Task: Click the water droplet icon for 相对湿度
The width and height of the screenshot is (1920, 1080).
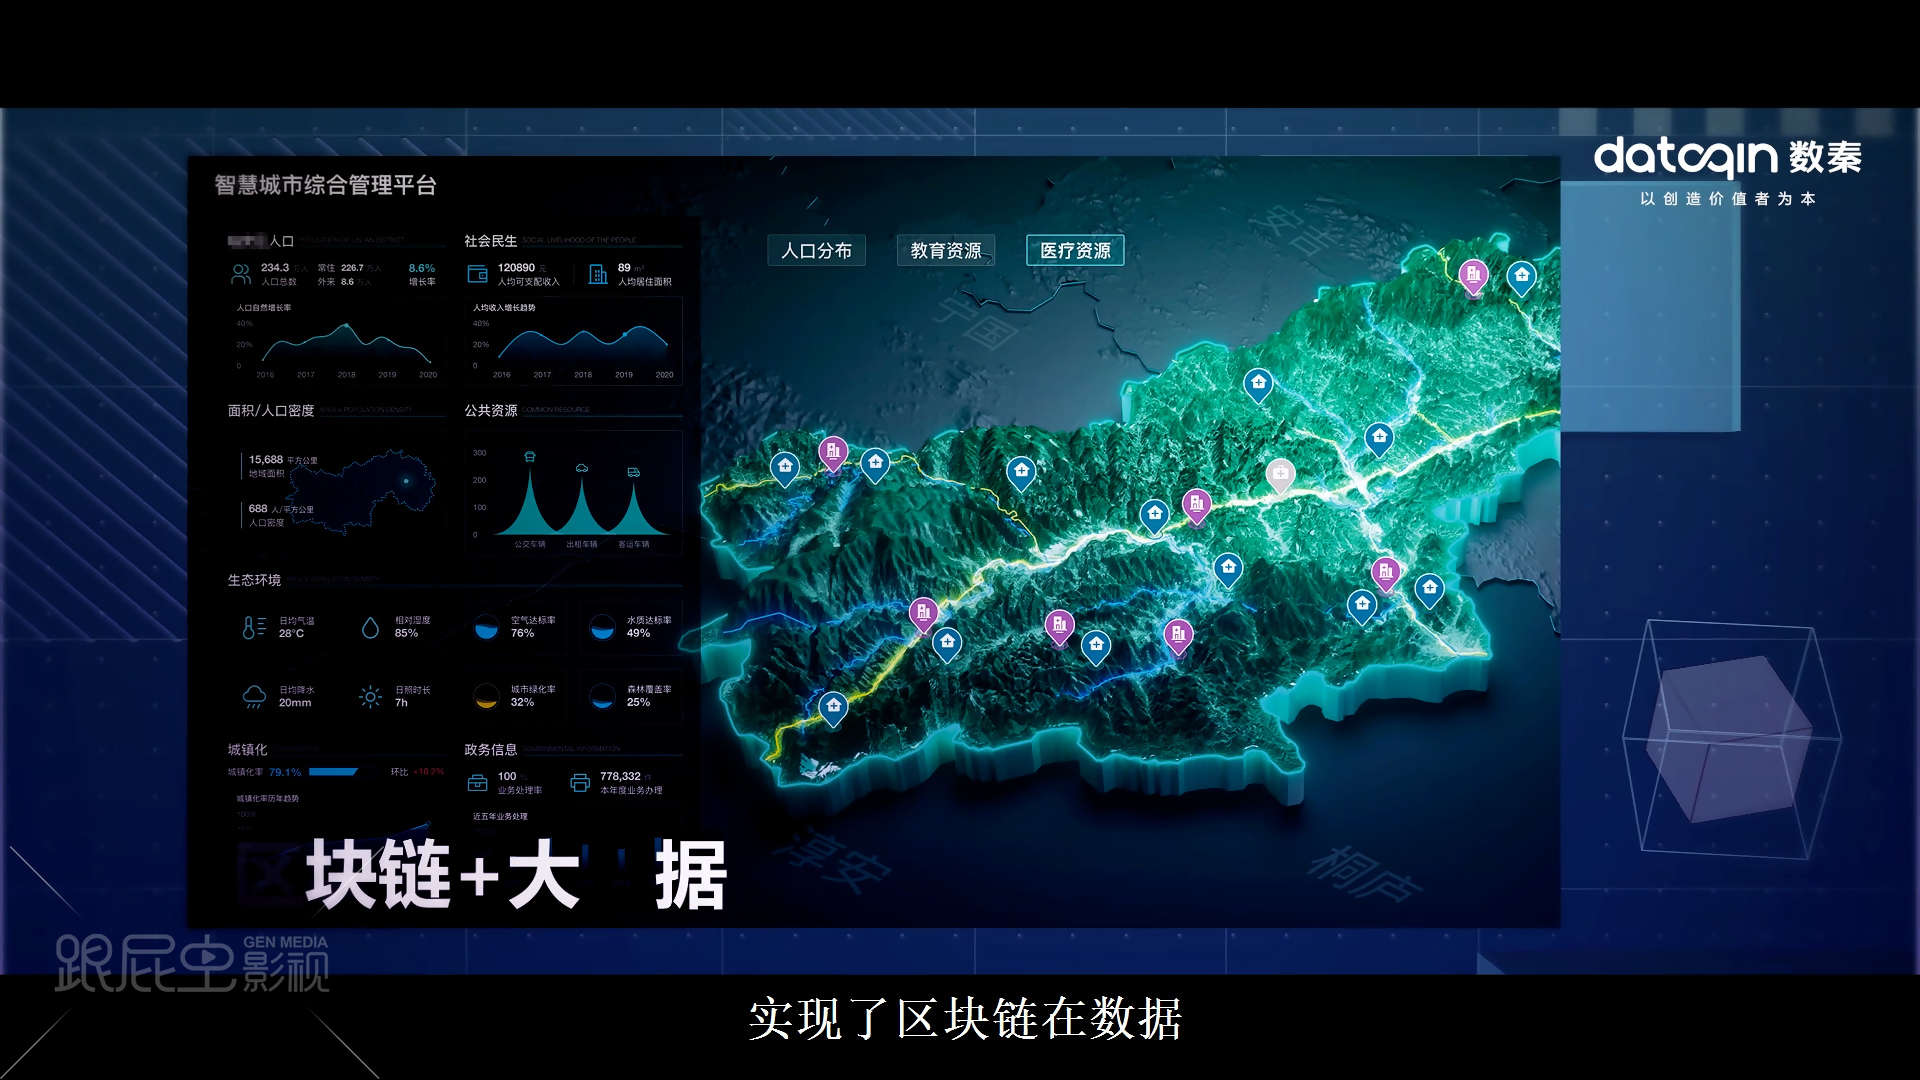Action: point(370,627)
